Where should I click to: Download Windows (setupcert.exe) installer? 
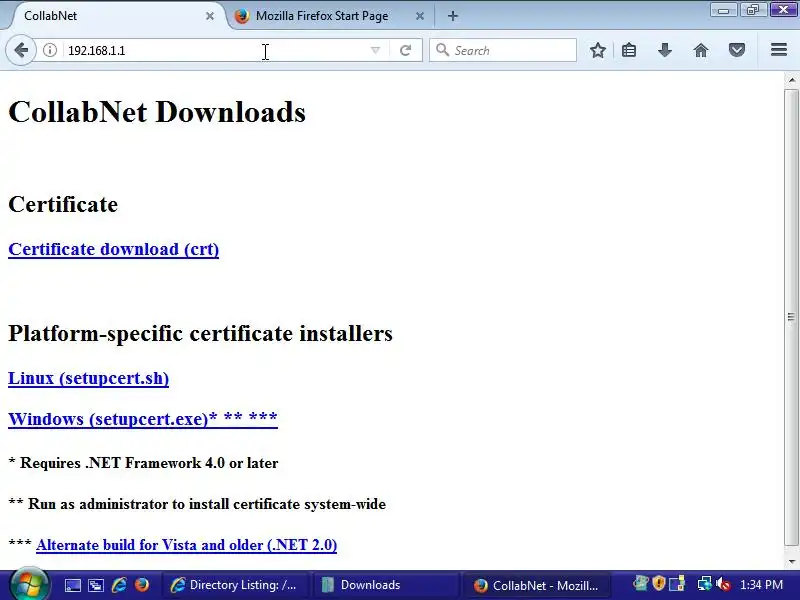(x=143, y=419)
